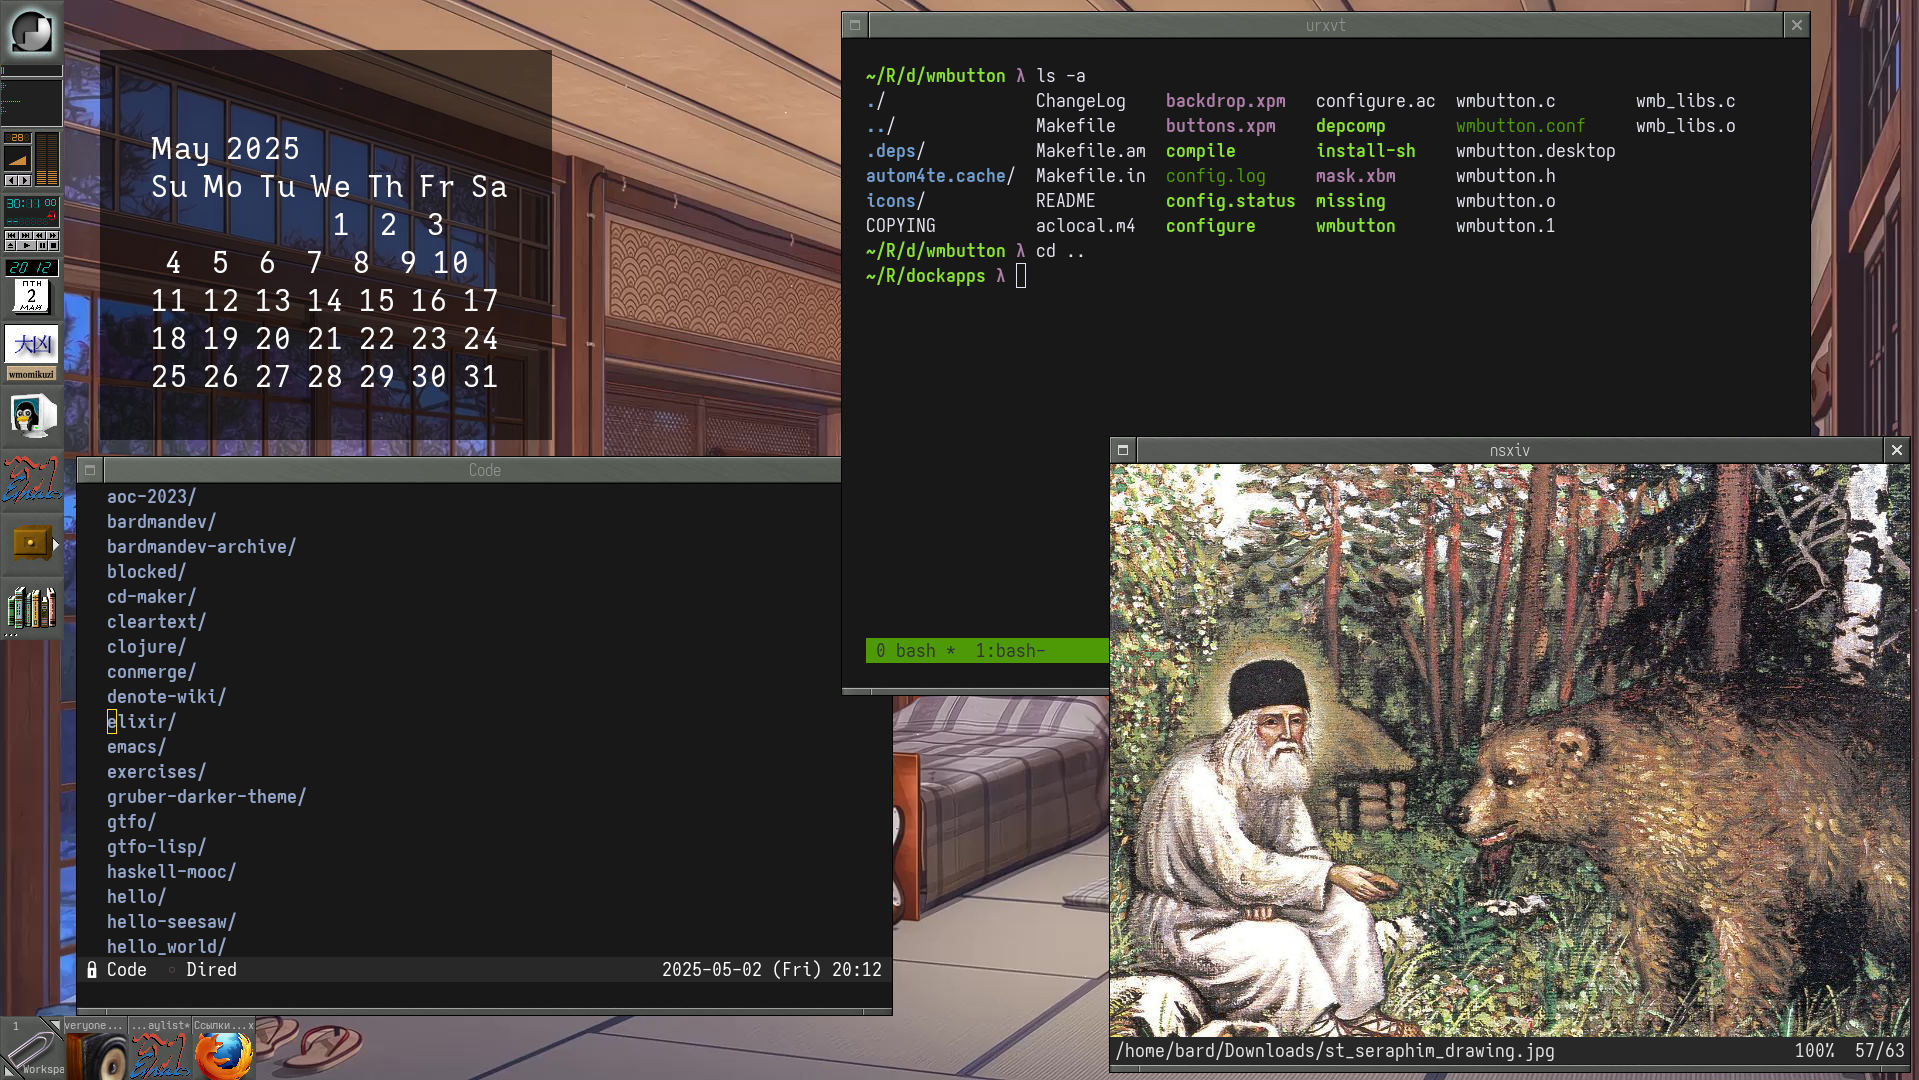
Task: Click the GNUstep Window Maker dock logo
Action: pos(31,31)
